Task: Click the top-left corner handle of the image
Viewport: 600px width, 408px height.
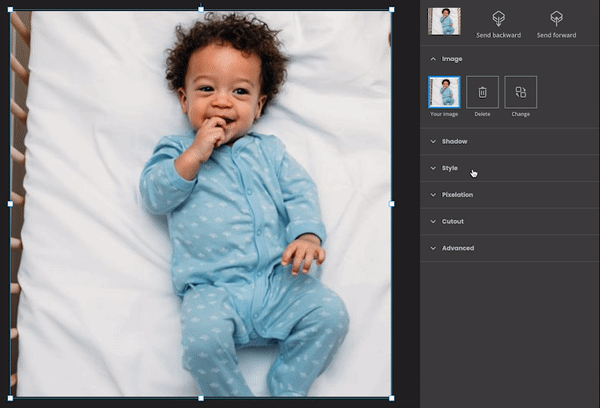Action: pyautogui.click(x=11, y=10)
